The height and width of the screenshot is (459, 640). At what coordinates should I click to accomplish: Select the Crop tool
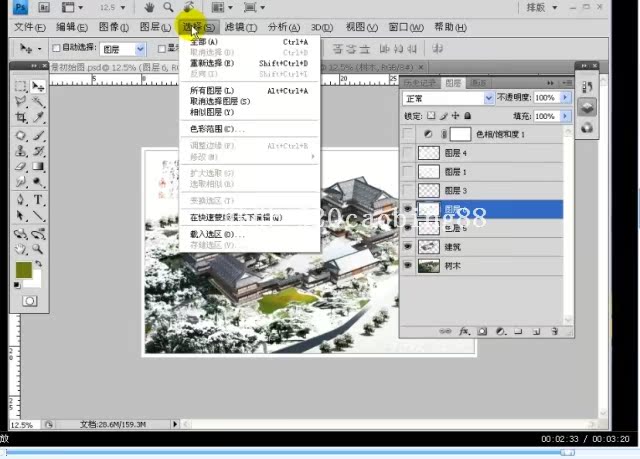click(x=20, y=118)
